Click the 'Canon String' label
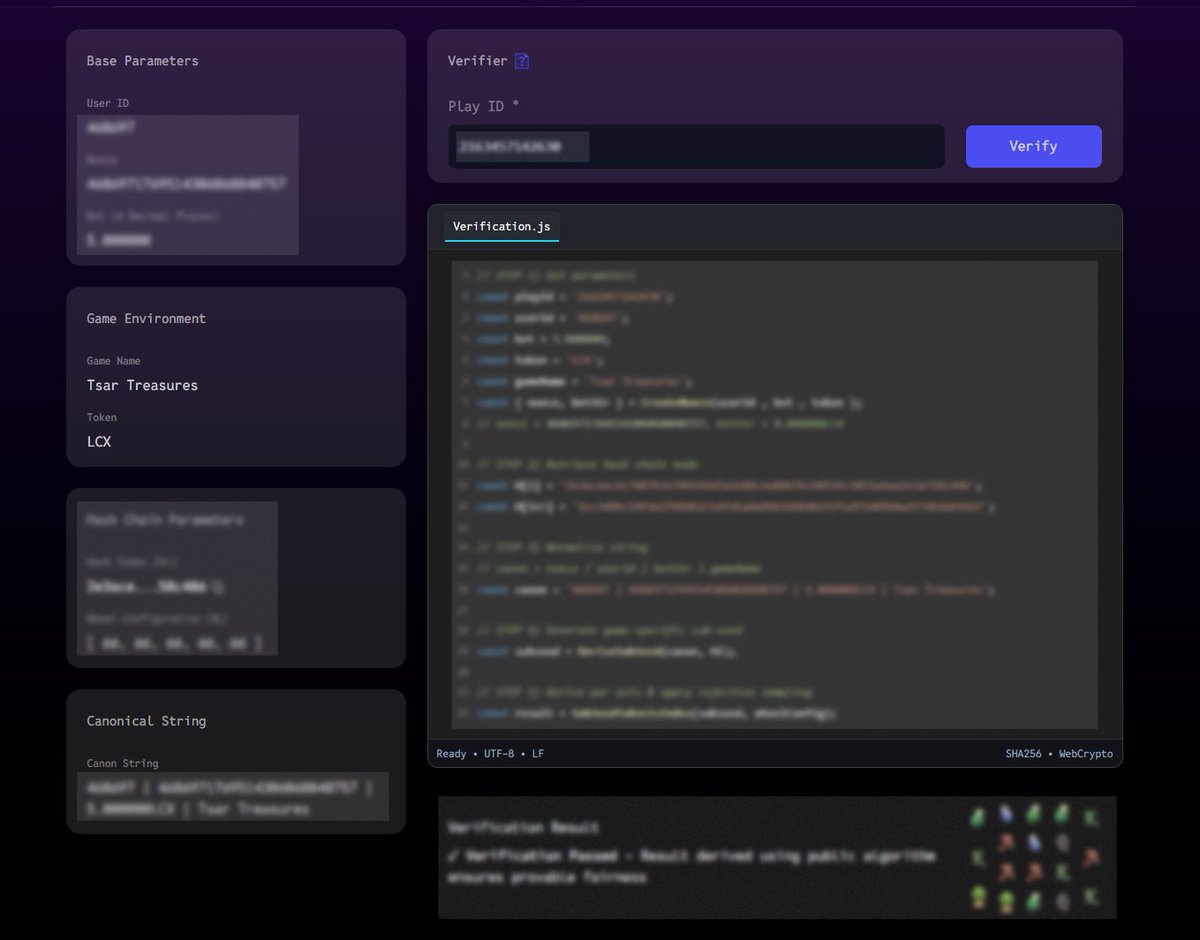Image resolution: width=1200 pixels, height=940 pixels. pos(122,763)
